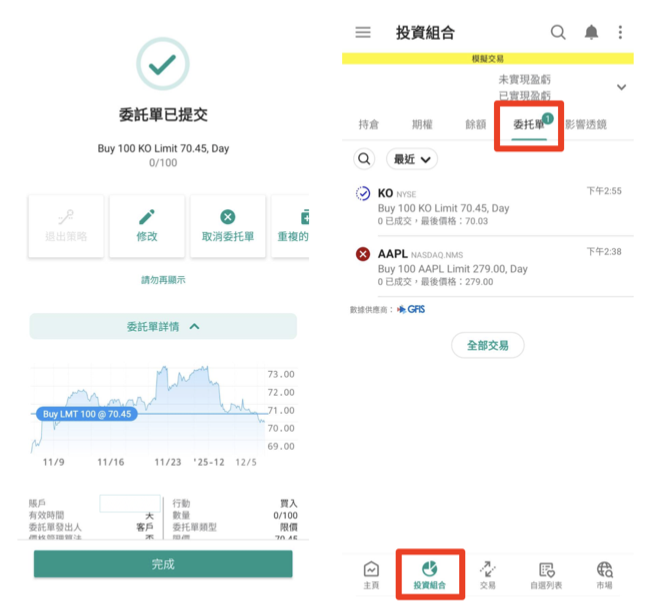The width and height of the screenshot is (646, 608).
Task: Click the 0/100 fill status below the order summary
Action: 163,163
